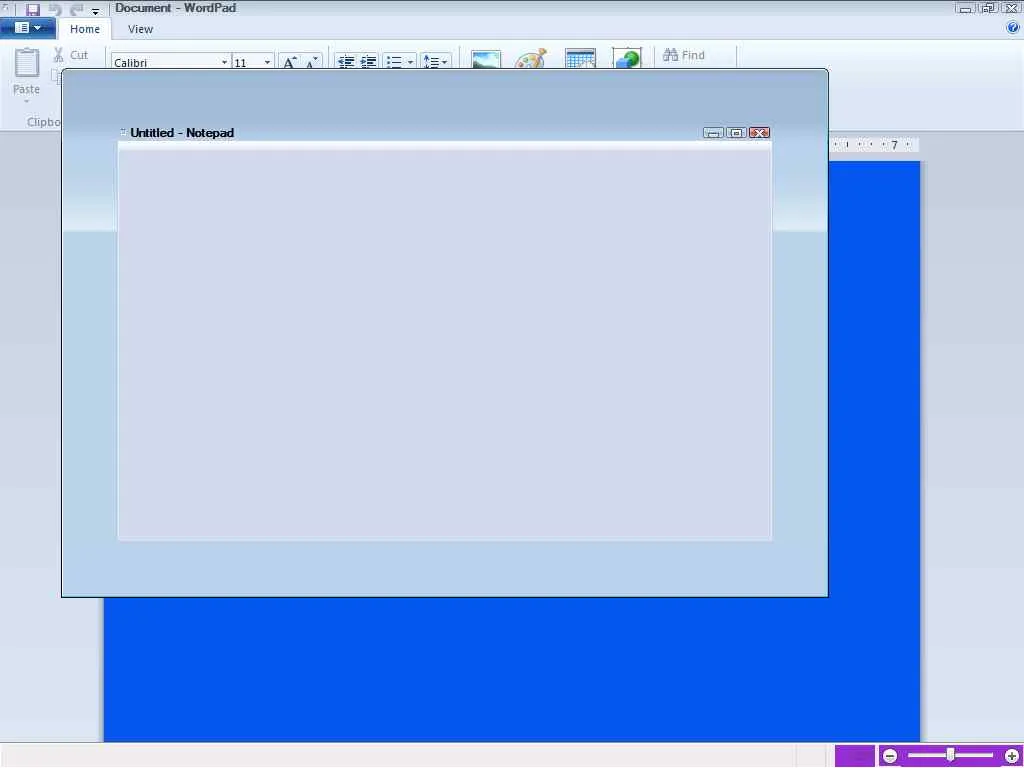
Task: Click the Paint drawing palette icon
Action: [x=530, y=59]
